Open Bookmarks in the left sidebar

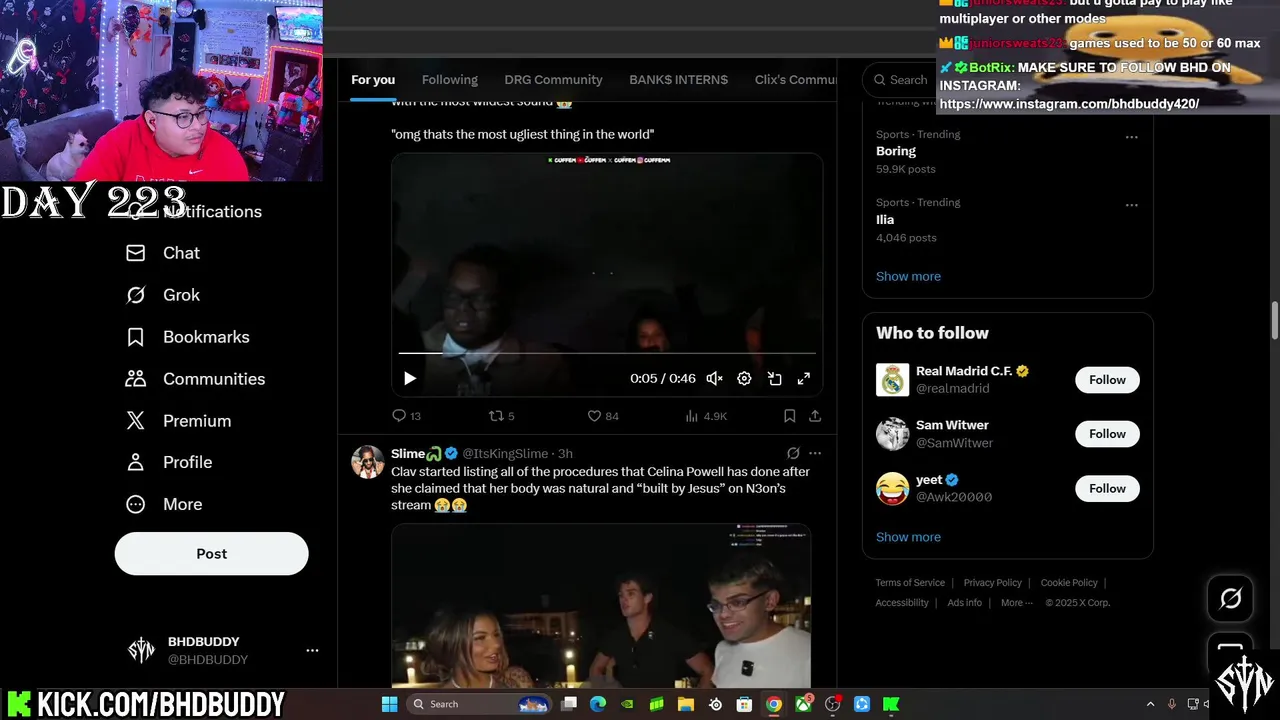click(x=187, y=337)
